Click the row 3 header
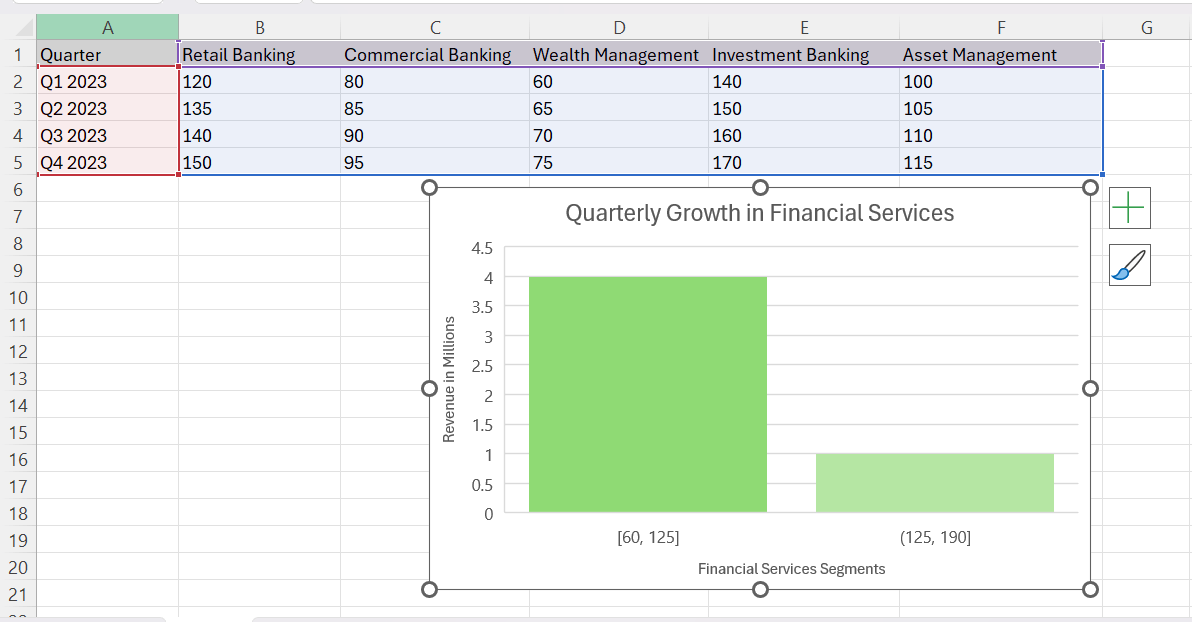 (17, 108)
